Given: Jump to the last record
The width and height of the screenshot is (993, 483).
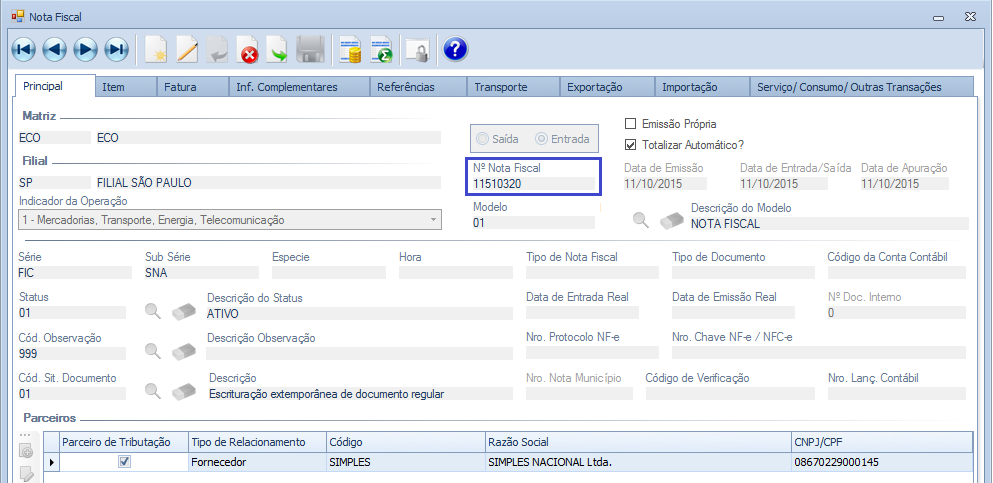Looking at the screenshot, I should coord(117,49).
